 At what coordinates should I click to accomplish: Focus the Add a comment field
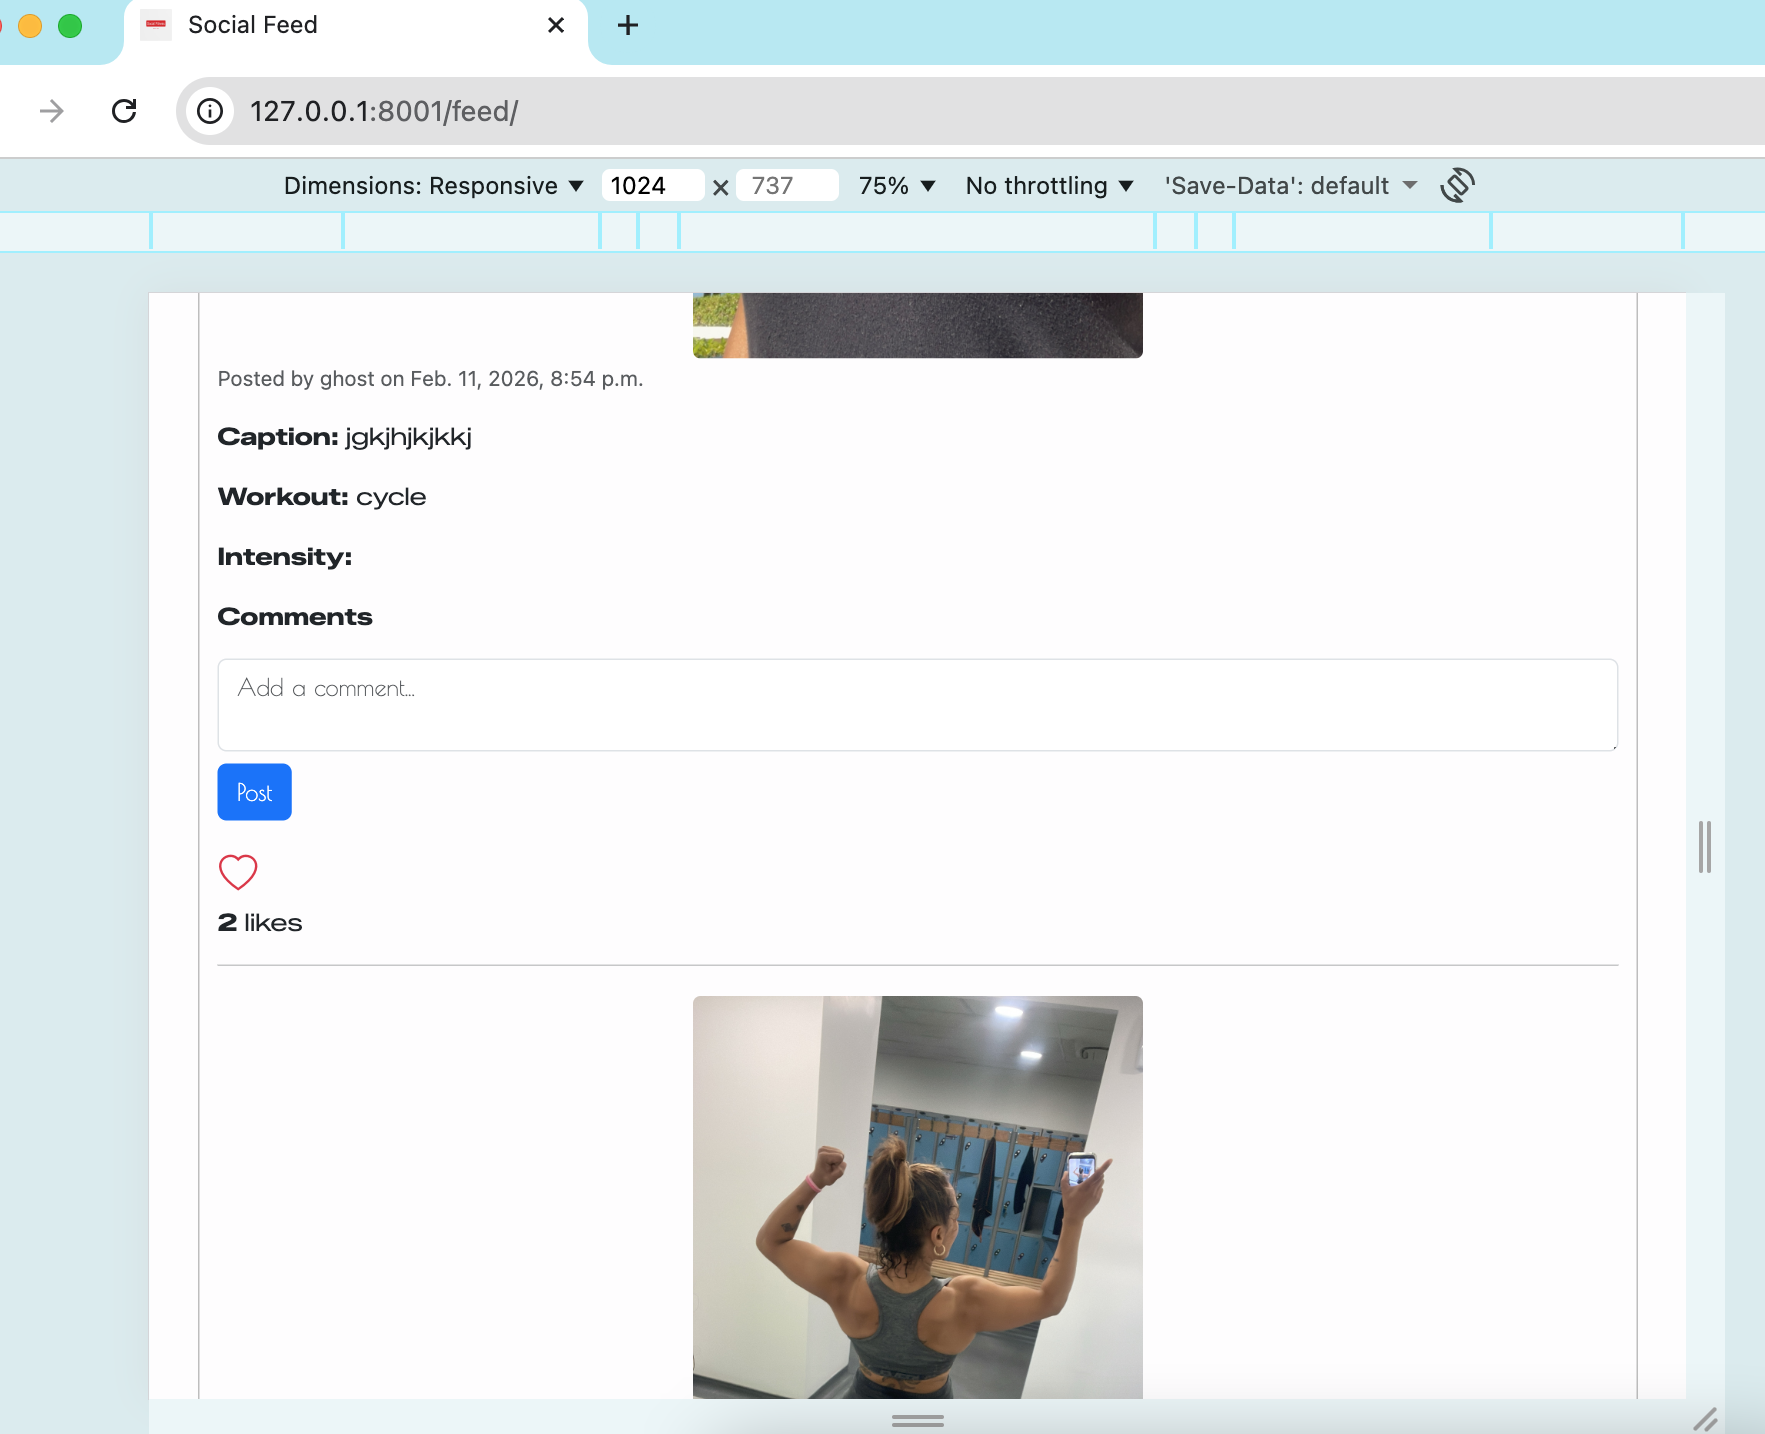[916, 705]
